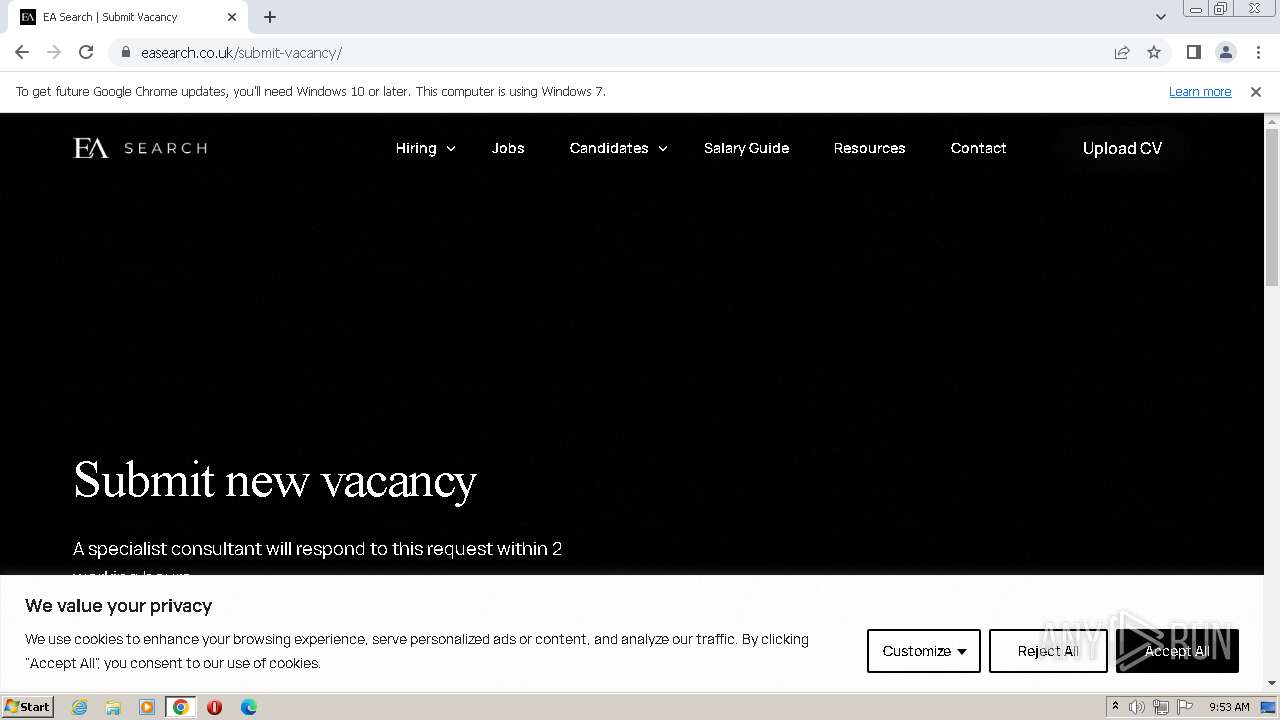Close the EA Search tab
This screenshot has width=1280, height=720.
(232, 17)
